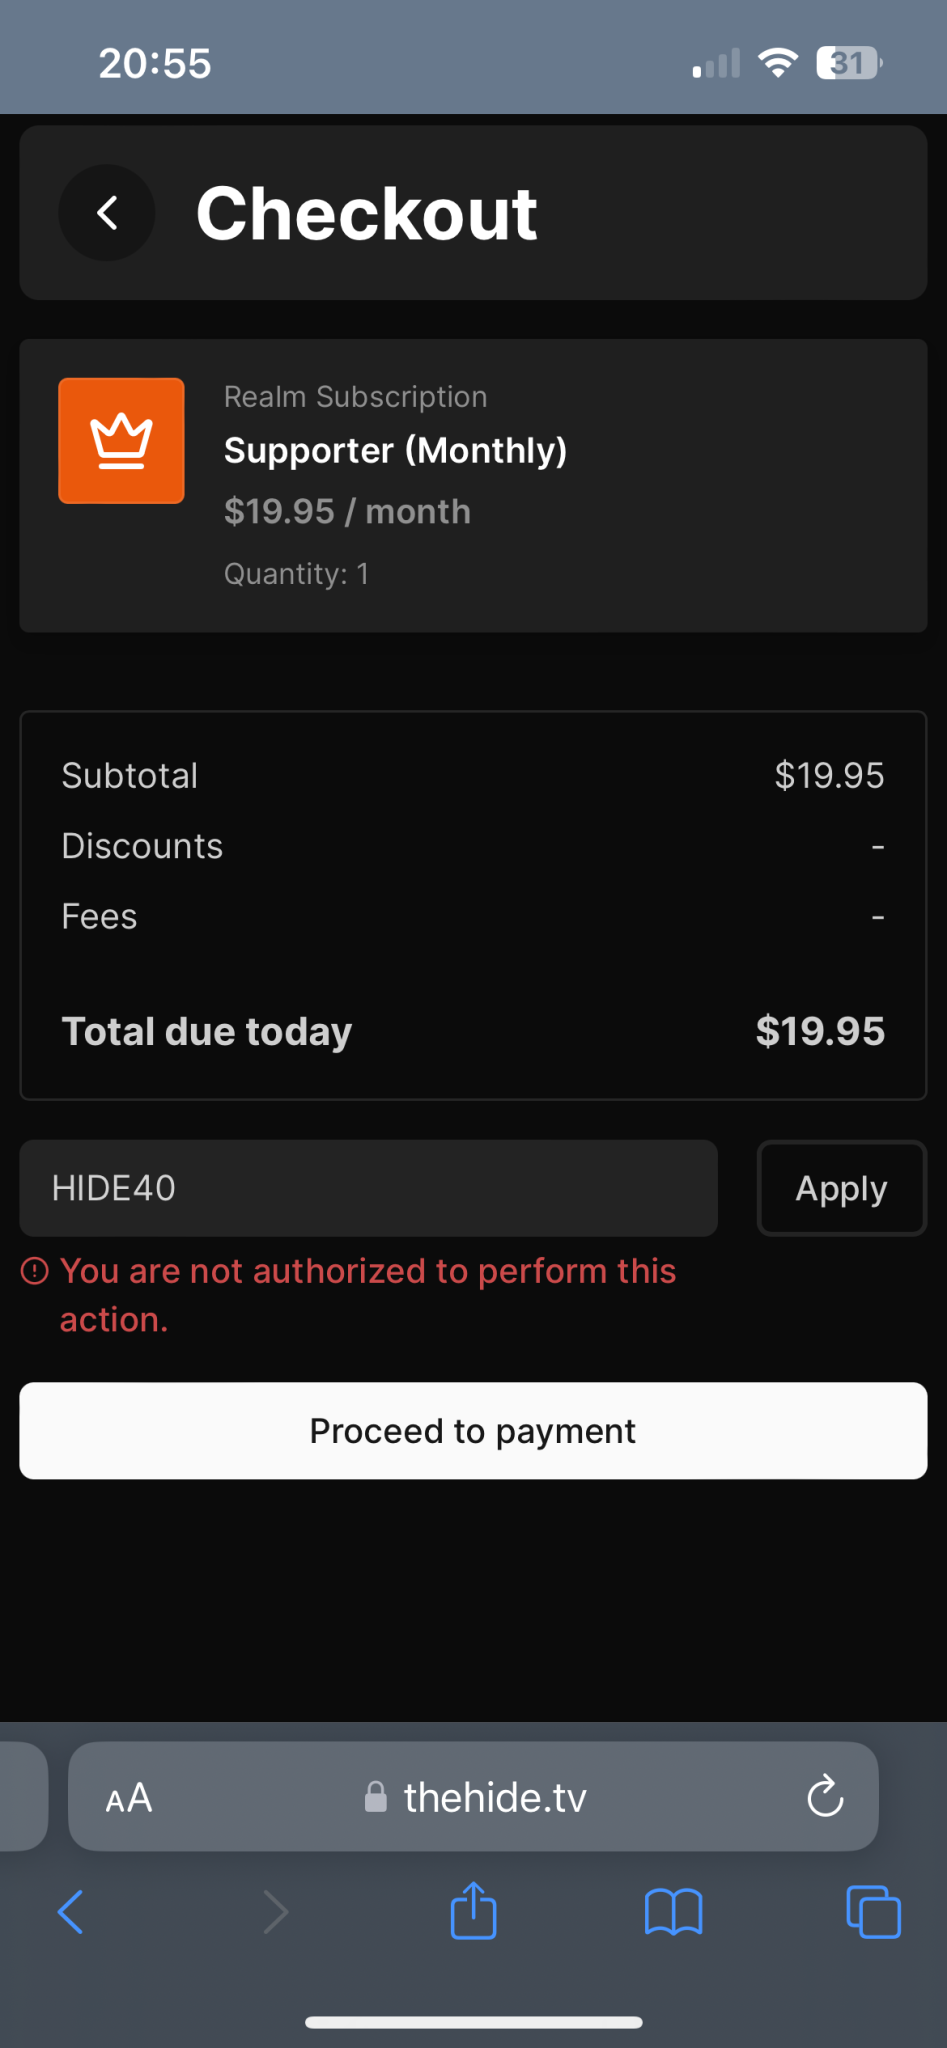This screenshot has width=947, height=2048.
Task: Tap the orange crown subscription icon
Action: [x=121, y=441]
